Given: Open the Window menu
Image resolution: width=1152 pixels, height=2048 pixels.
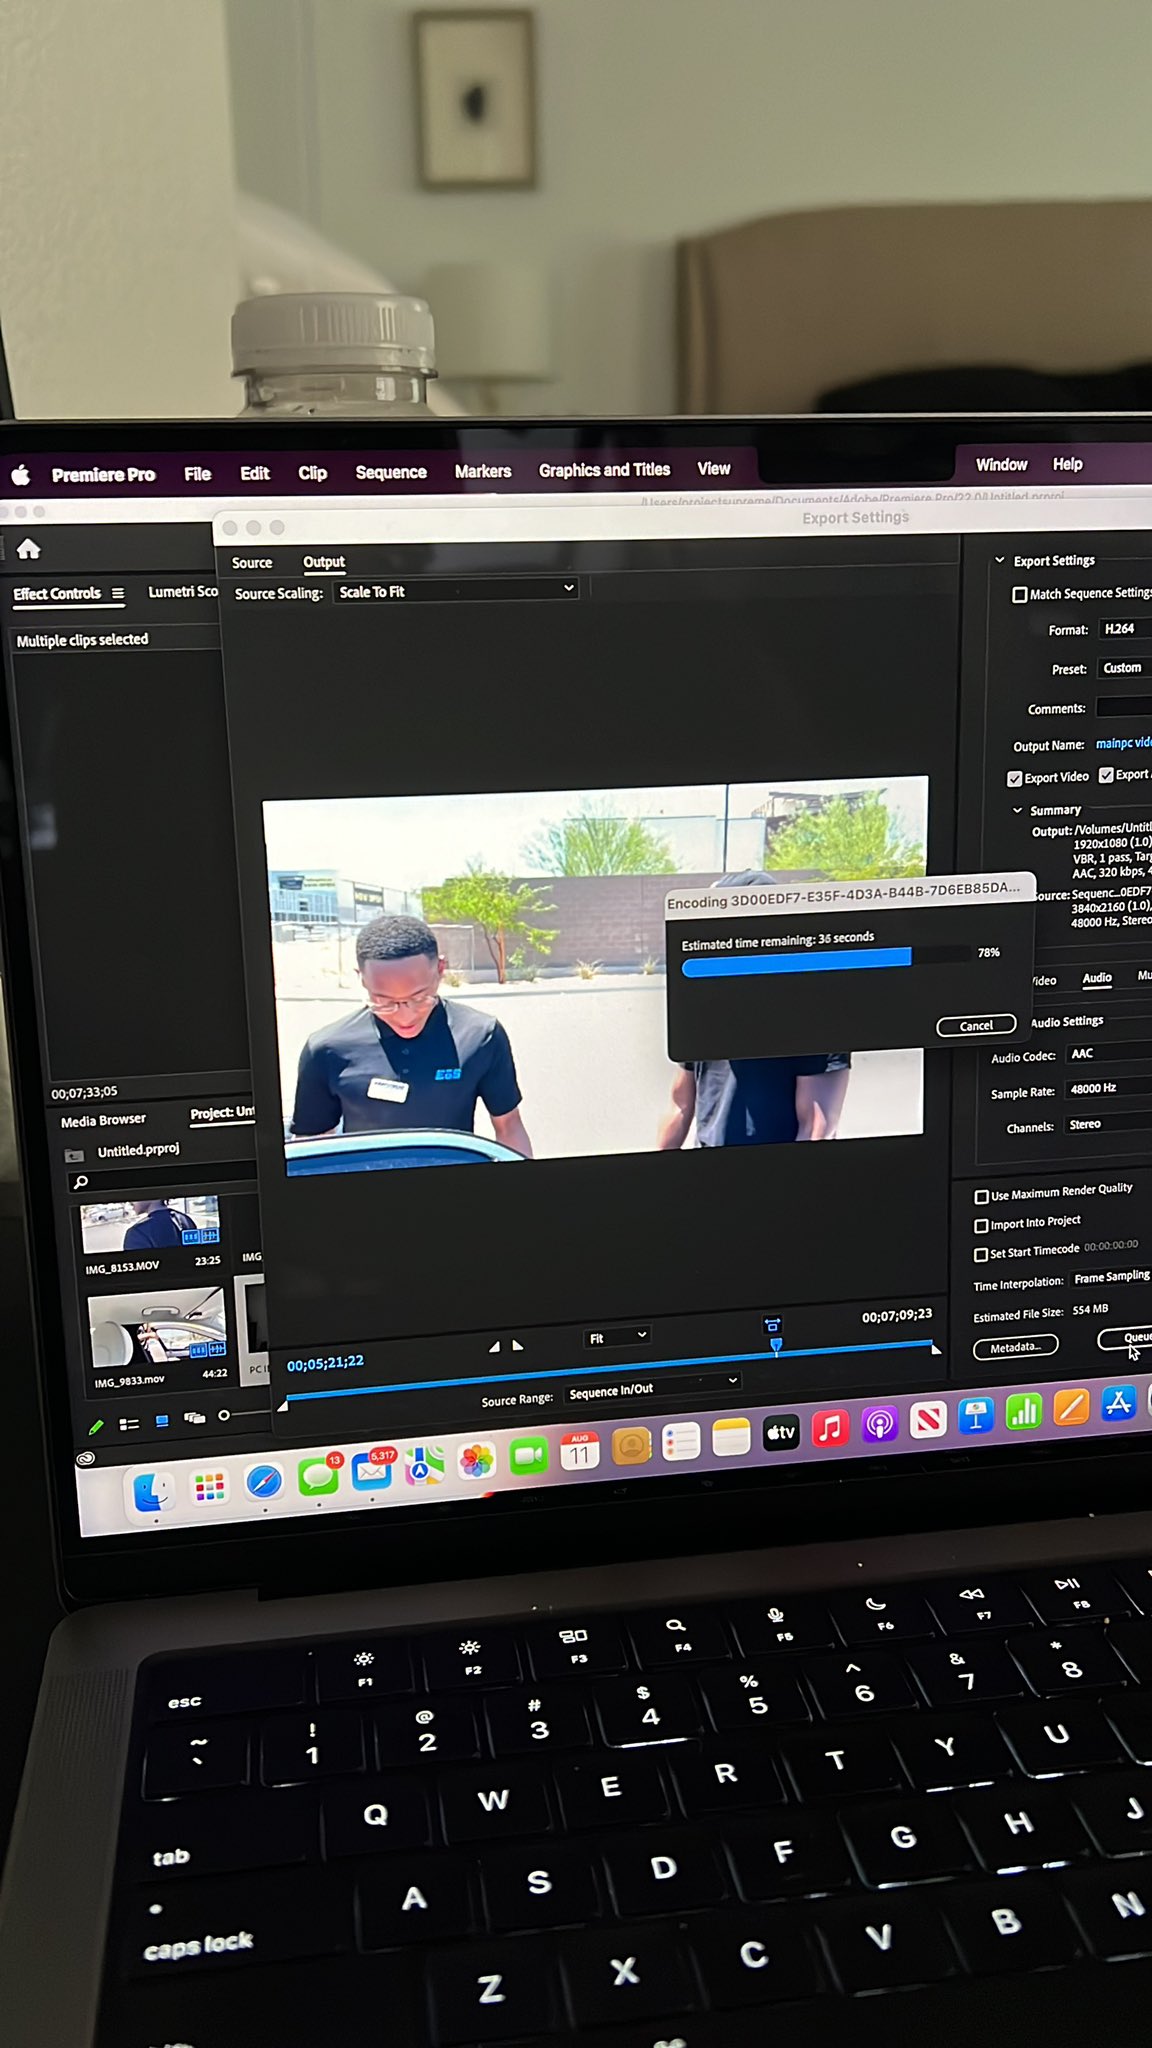Looking at the screenshot, I should tap(1001, 465).
